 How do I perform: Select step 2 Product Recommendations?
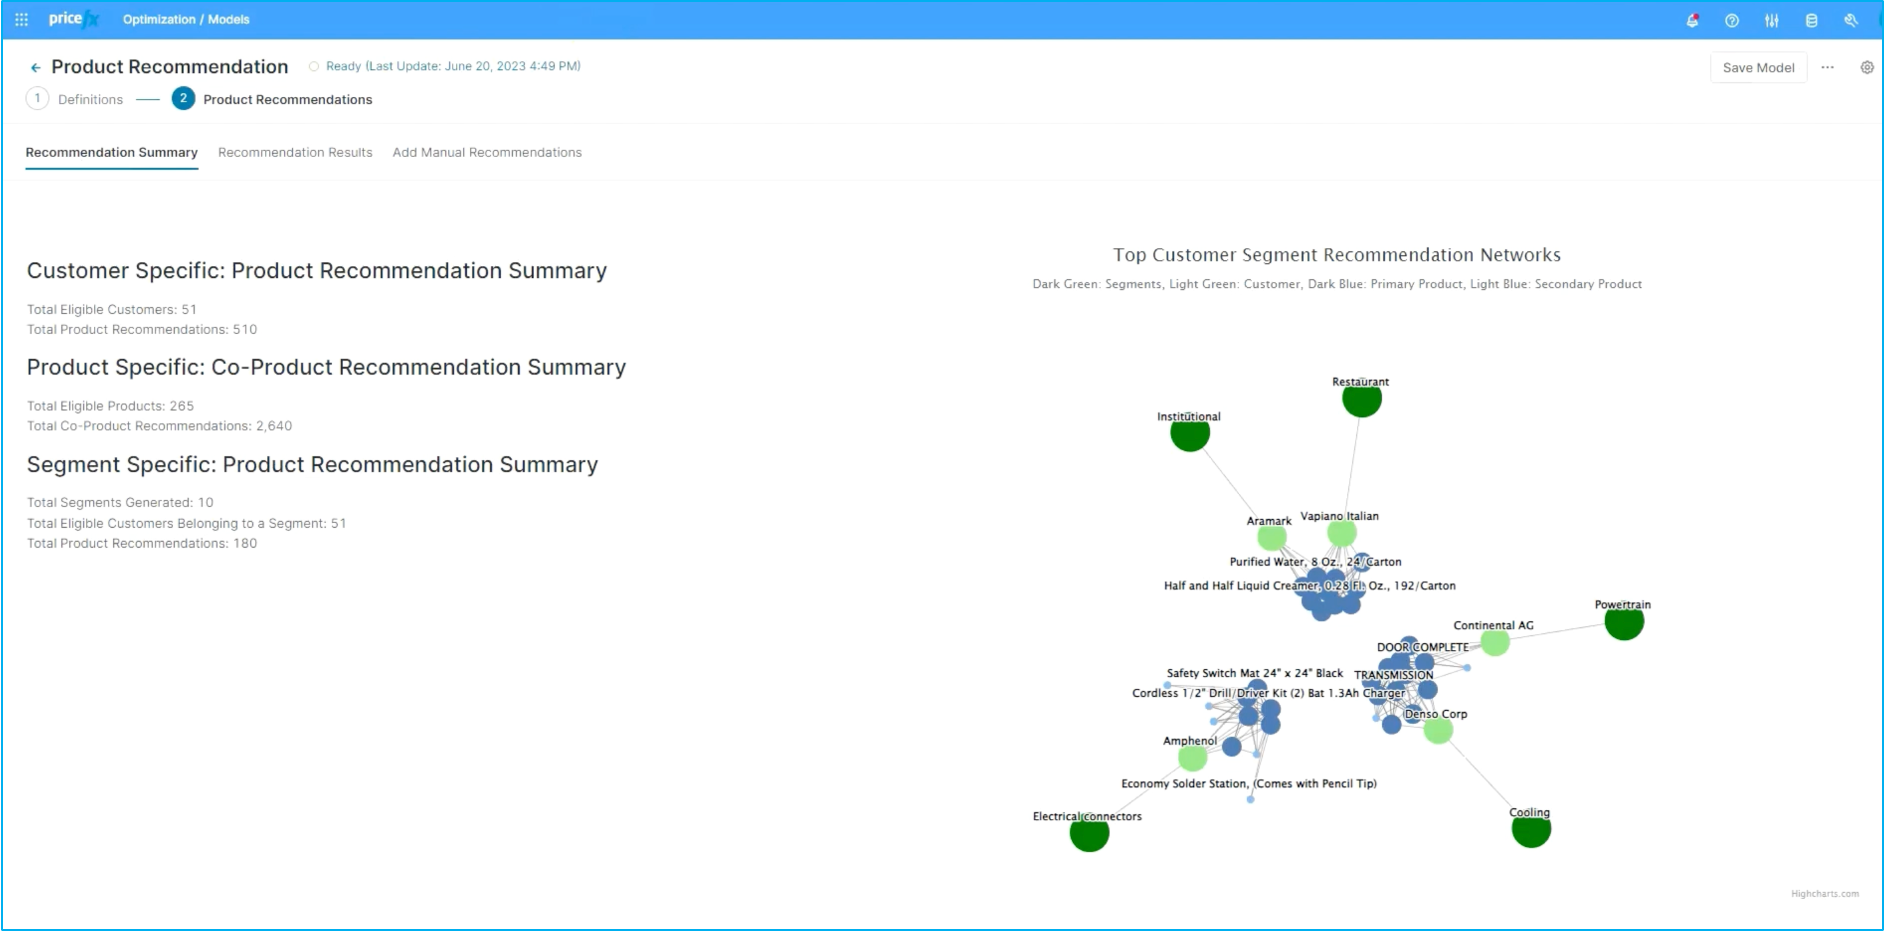pos(272,99)
